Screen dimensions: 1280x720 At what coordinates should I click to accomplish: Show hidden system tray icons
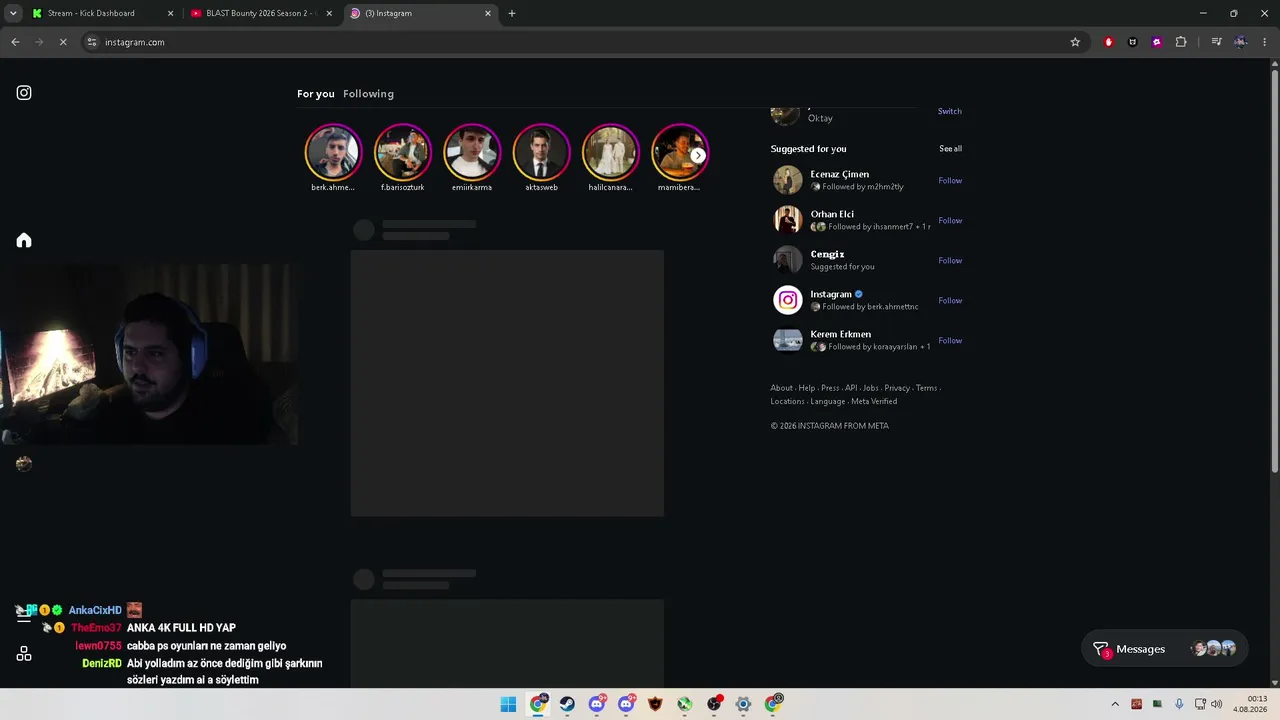[1115, 704]
